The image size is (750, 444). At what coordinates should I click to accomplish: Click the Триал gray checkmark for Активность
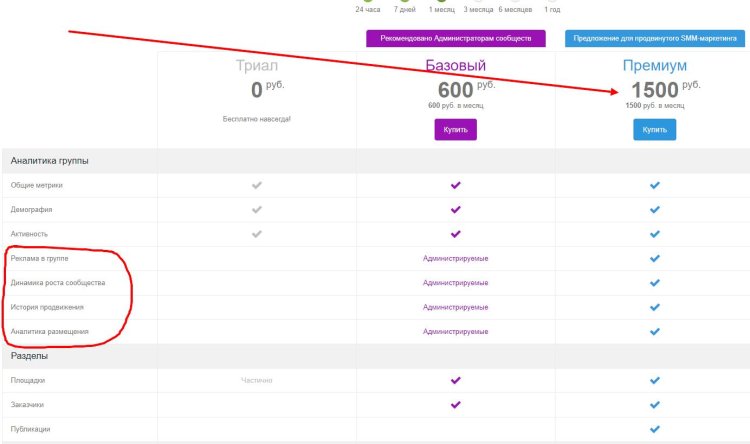pos(256,234)
